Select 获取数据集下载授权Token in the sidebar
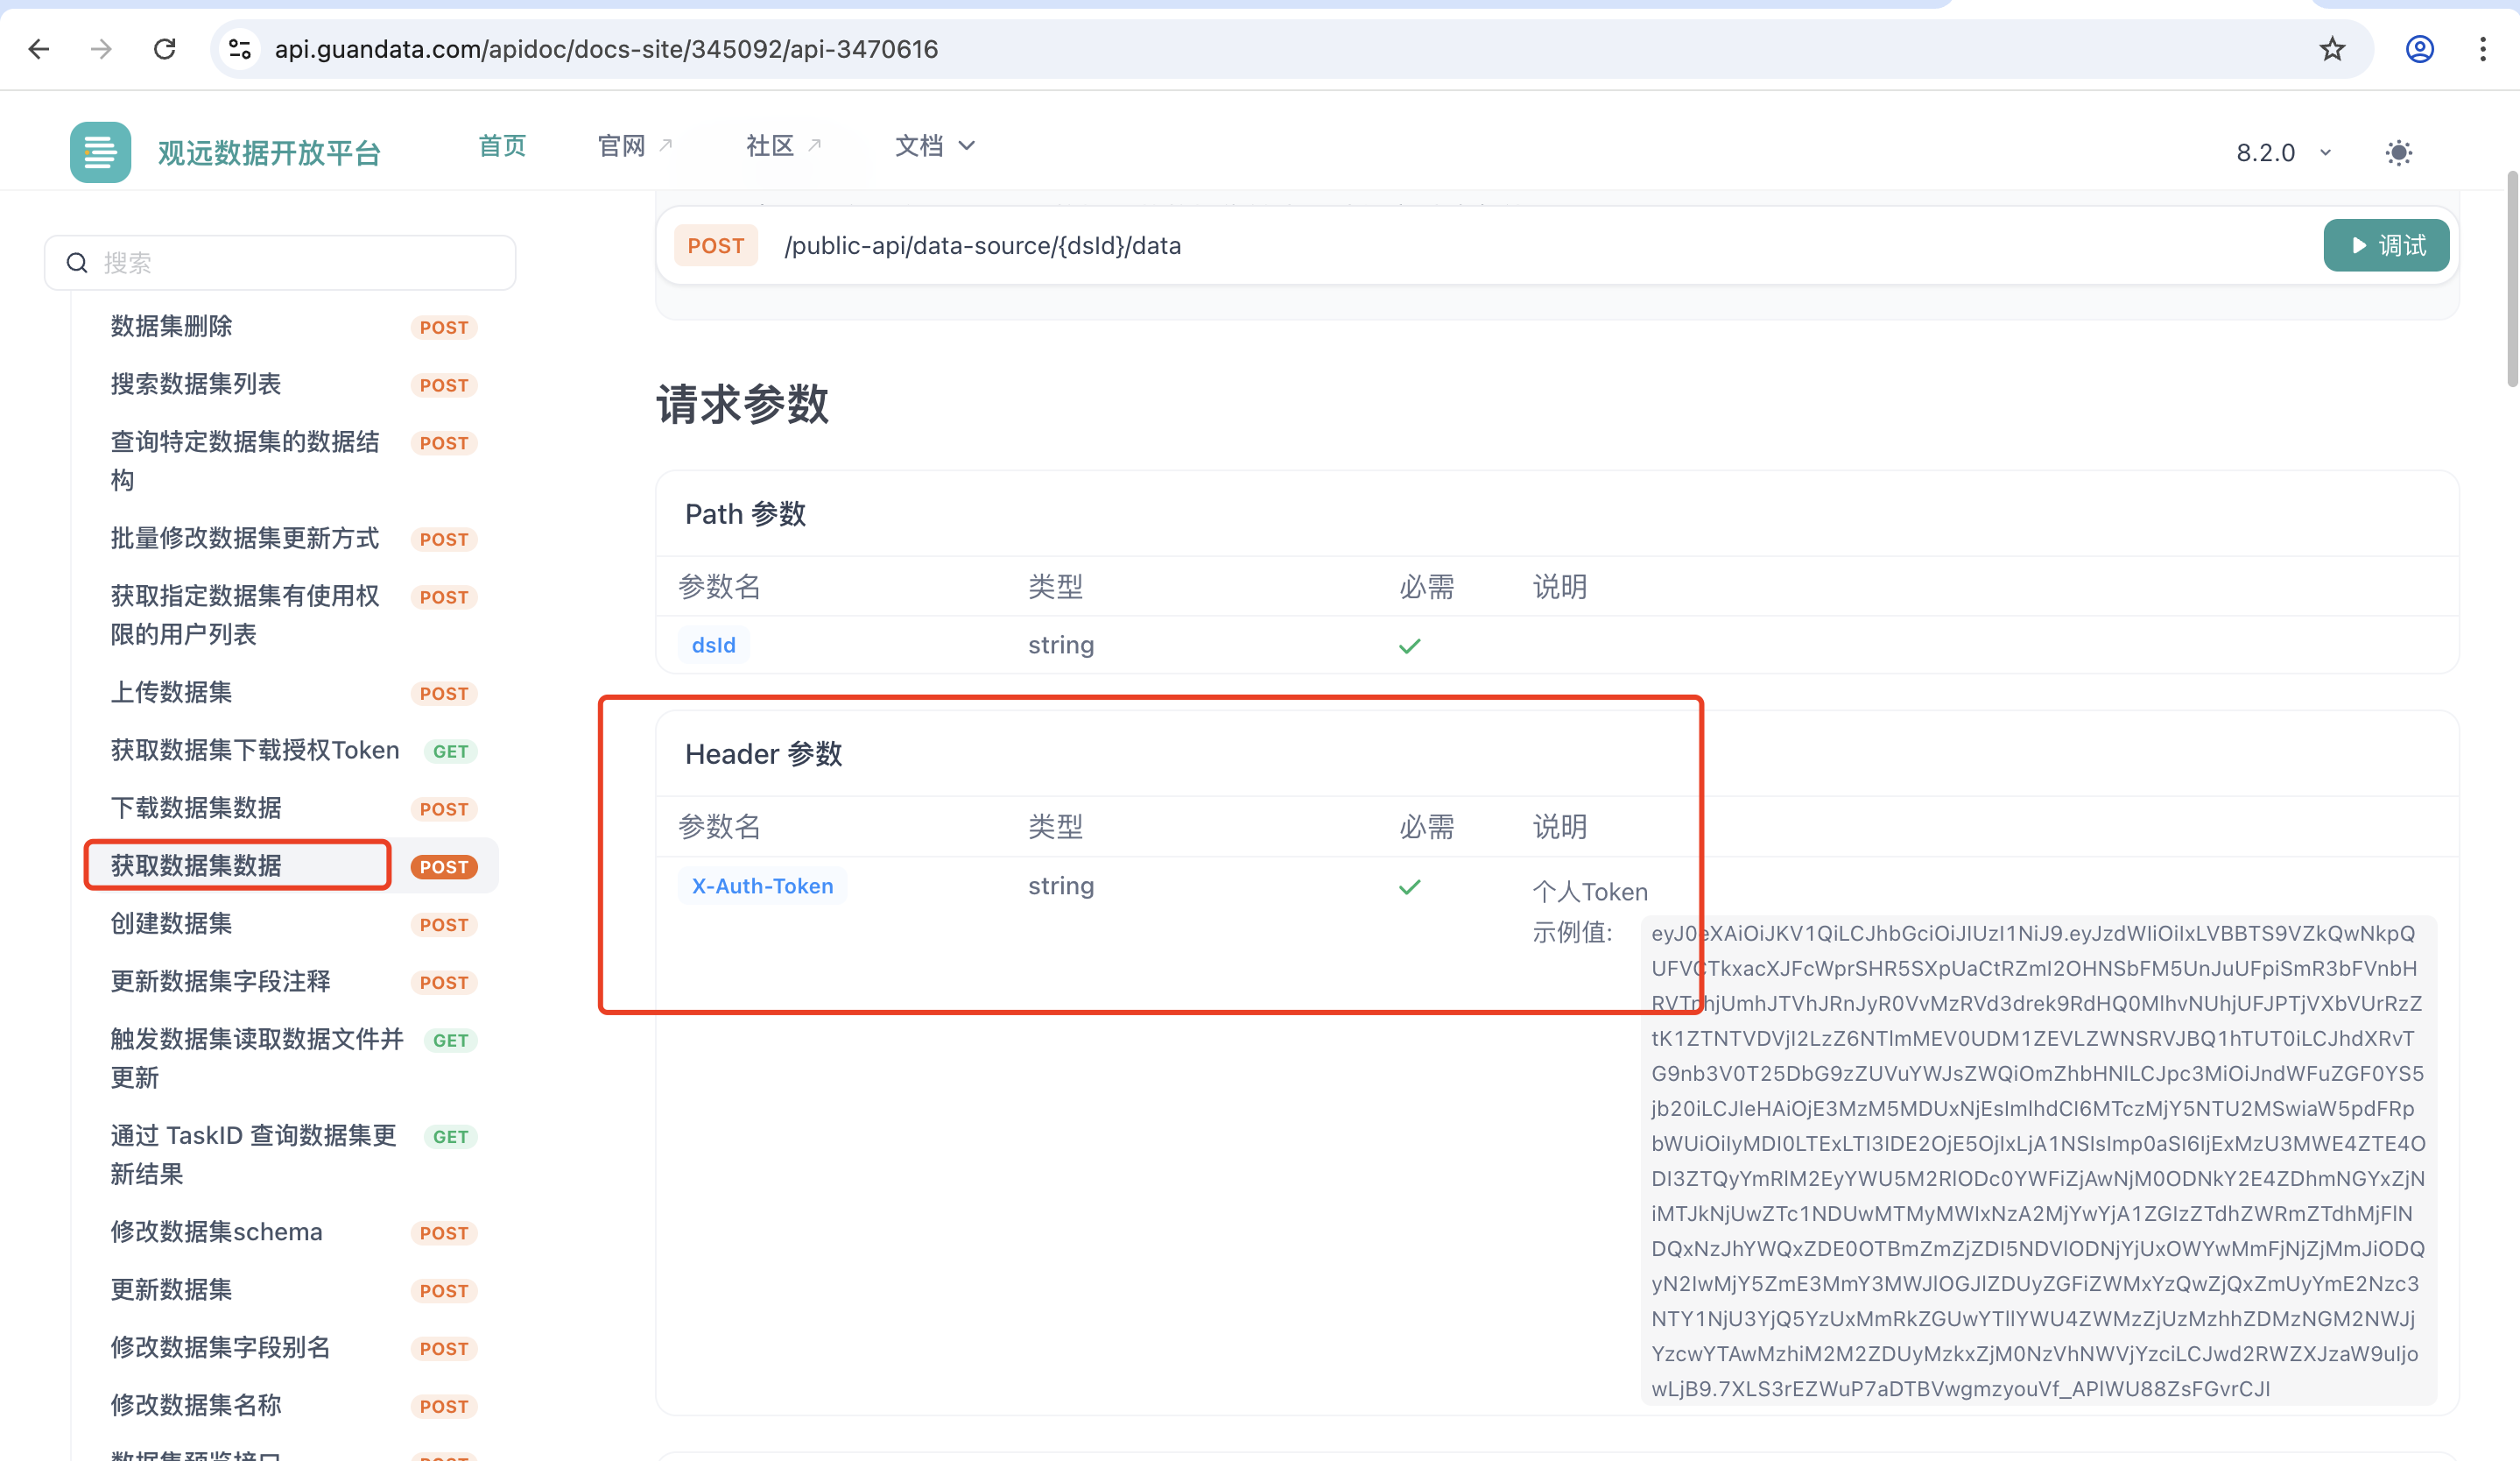The height and width of the screenshot is (1461, 2520). pos(254,750)
